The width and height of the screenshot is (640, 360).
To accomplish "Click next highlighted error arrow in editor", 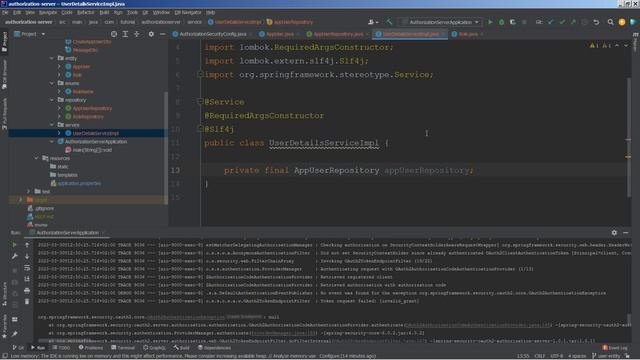I will click(x=626, y=46).
